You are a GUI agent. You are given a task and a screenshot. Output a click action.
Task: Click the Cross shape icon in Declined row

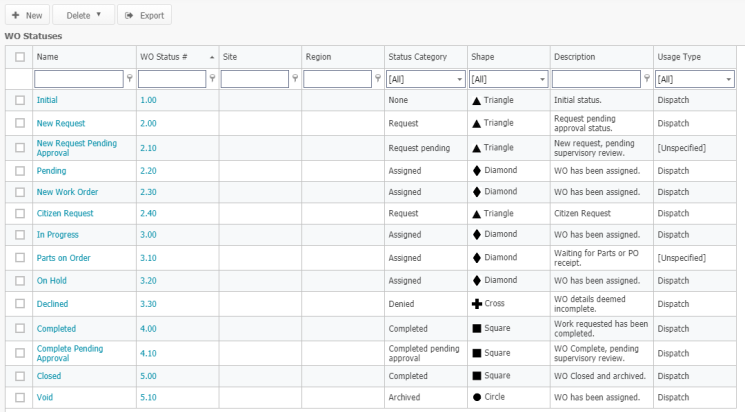[x=477, y=304]
